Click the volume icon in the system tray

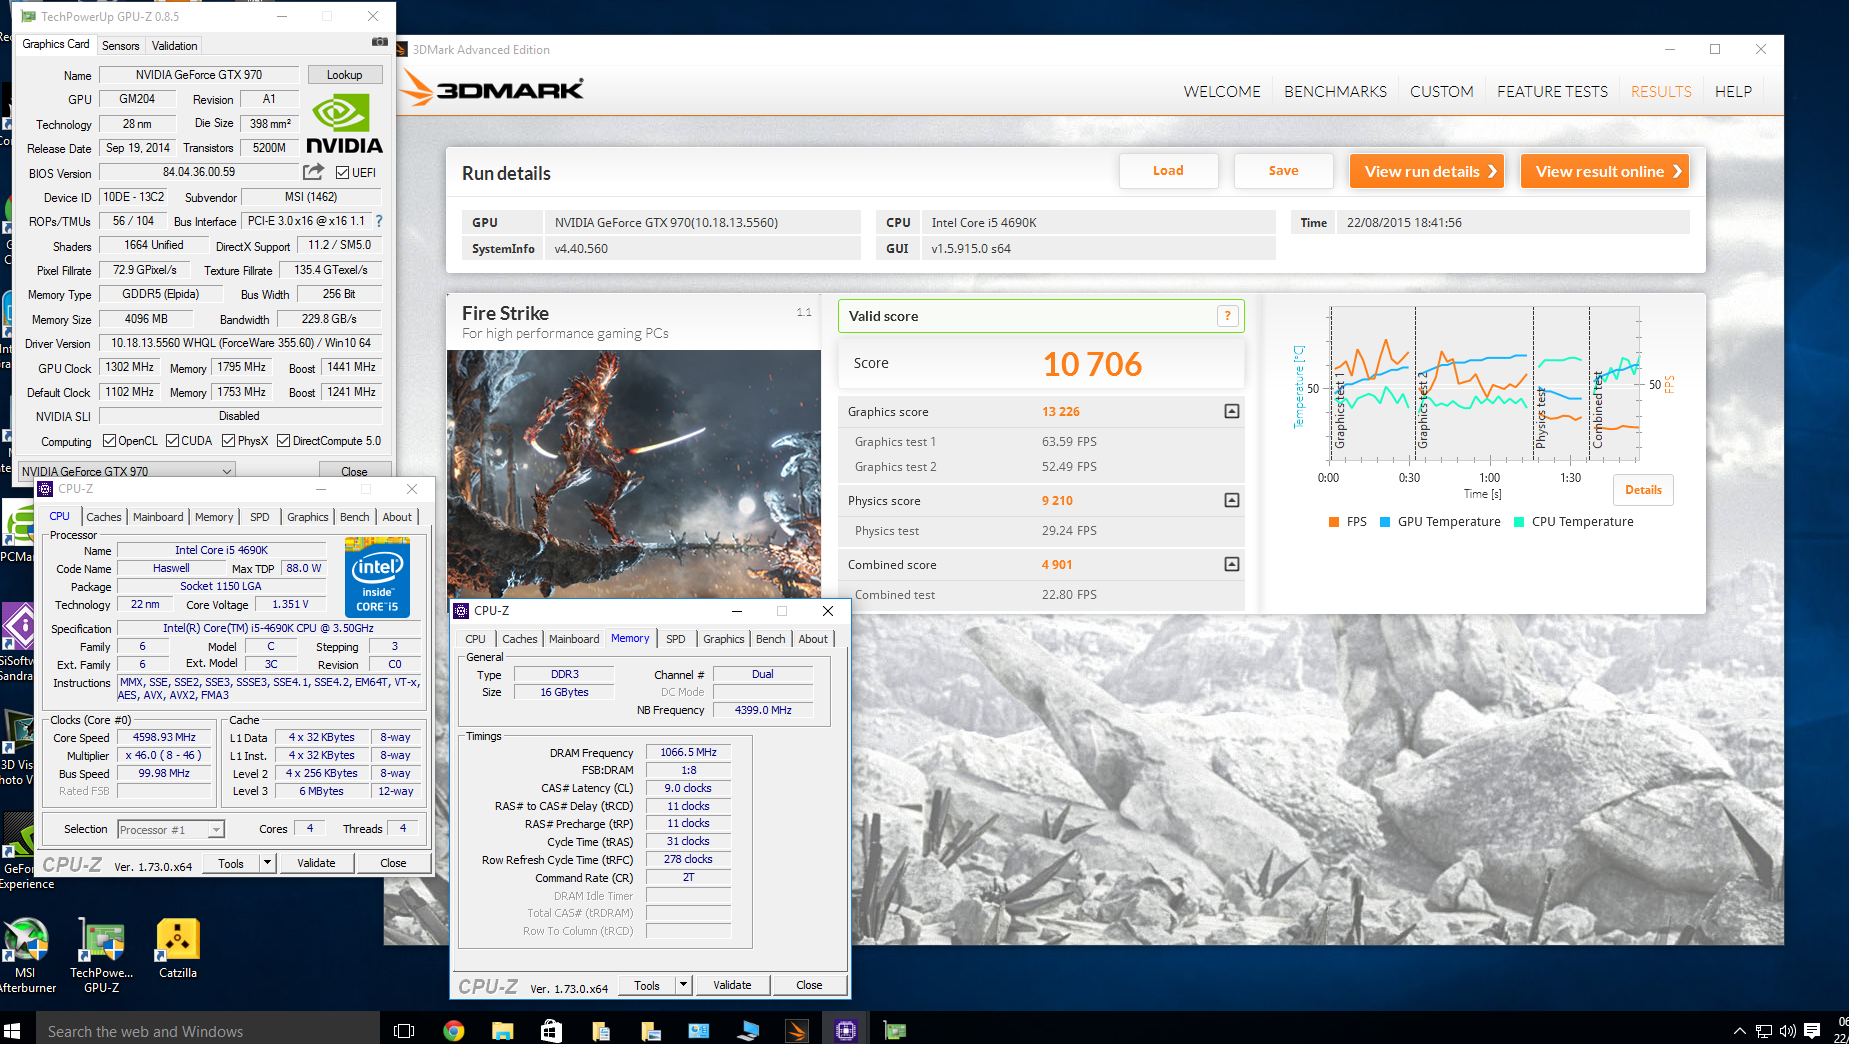click(x=1787, y=1030)
